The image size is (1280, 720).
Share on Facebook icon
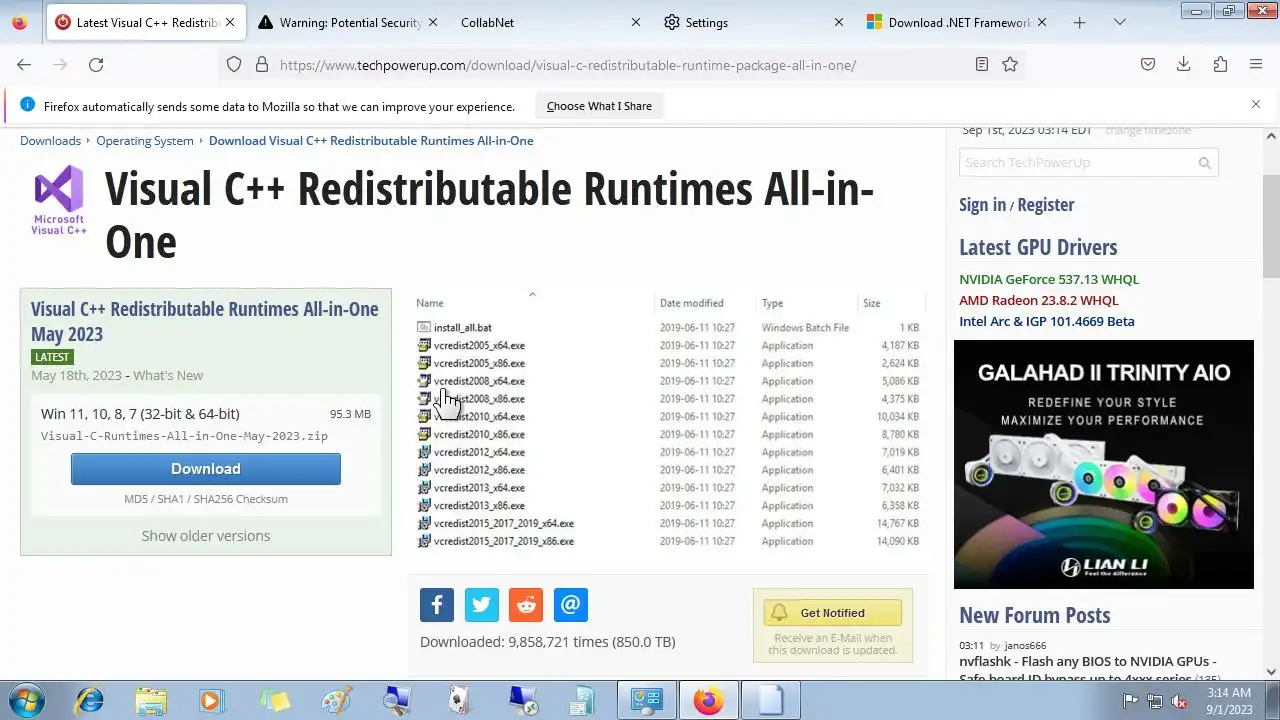[437, 605]
